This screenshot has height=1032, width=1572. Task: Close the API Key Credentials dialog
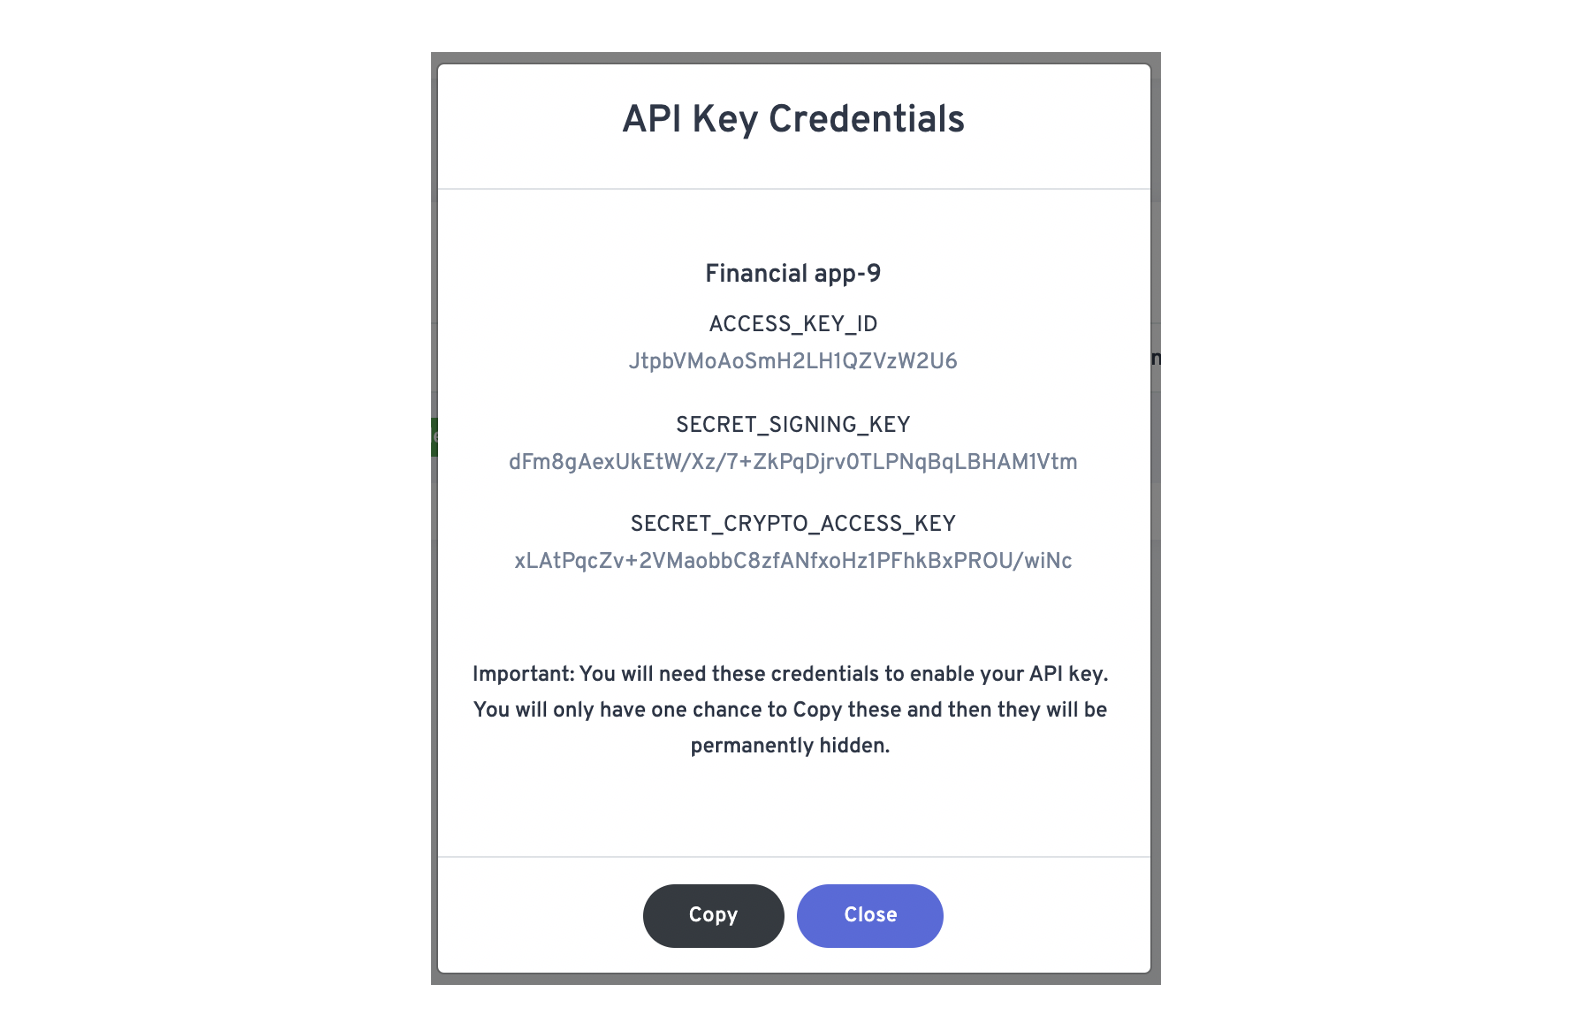tap(870, 915)
